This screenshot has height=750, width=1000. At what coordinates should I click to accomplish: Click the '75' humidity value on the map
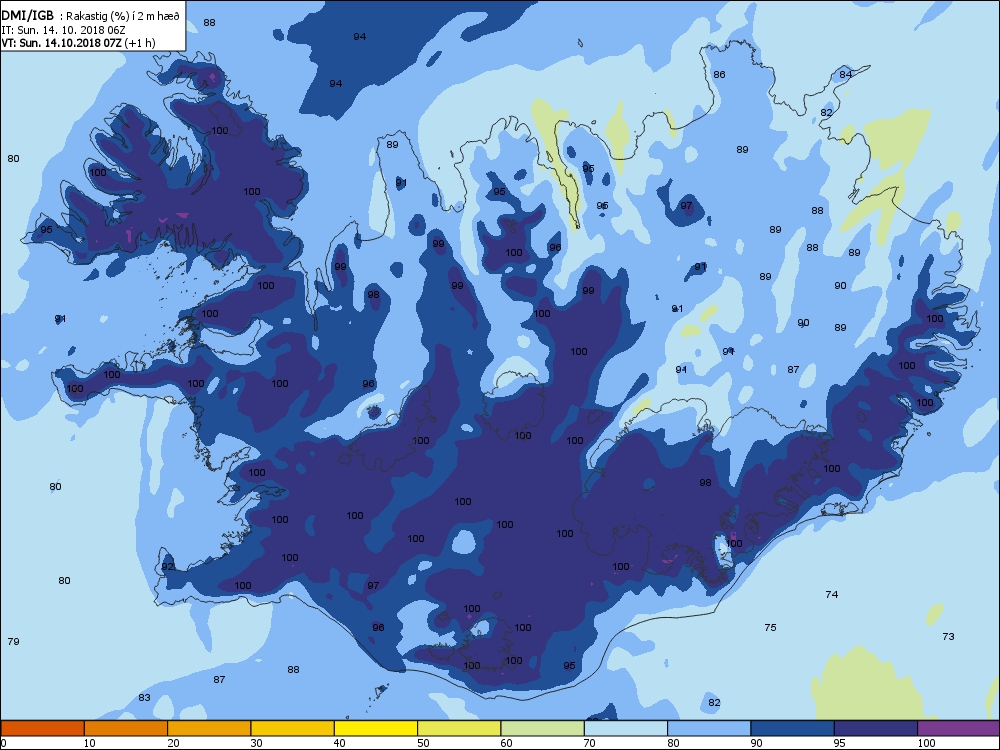click(770, 628)
